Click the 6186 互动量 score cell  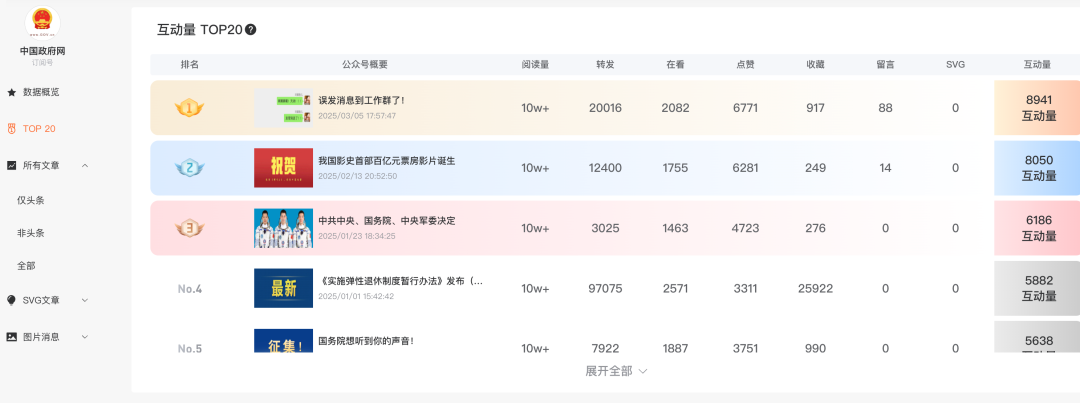point(1037,228)
